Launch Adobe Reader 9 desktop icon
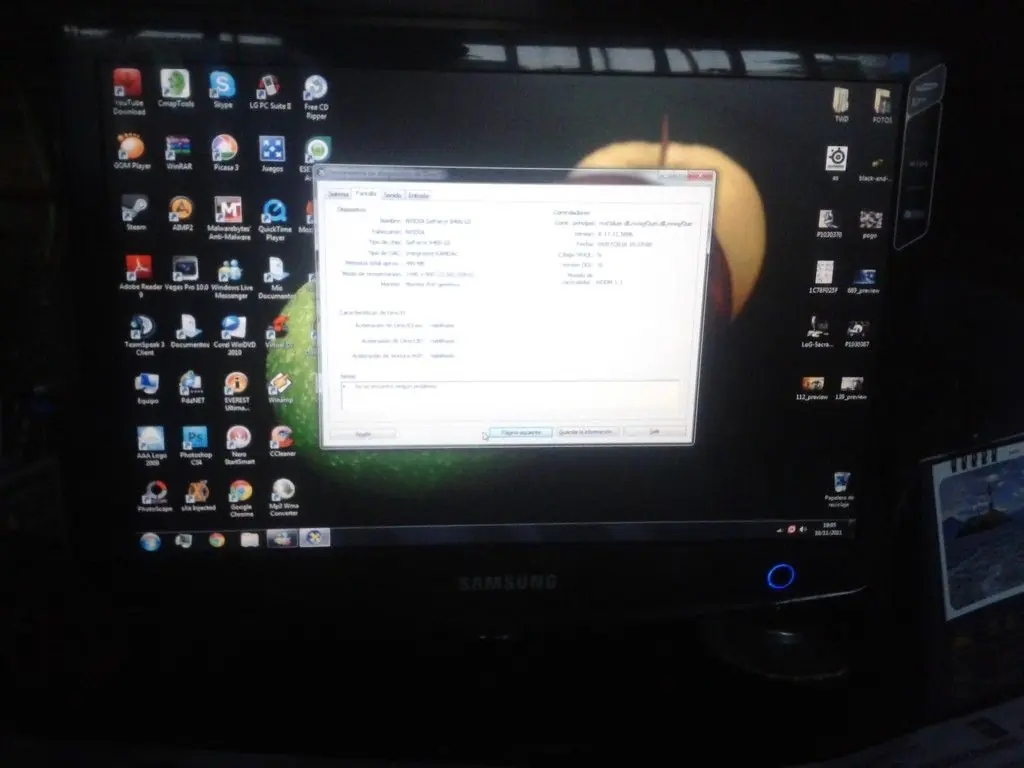The height and width of the screenshot is (768, 1024). click(140, 276)
